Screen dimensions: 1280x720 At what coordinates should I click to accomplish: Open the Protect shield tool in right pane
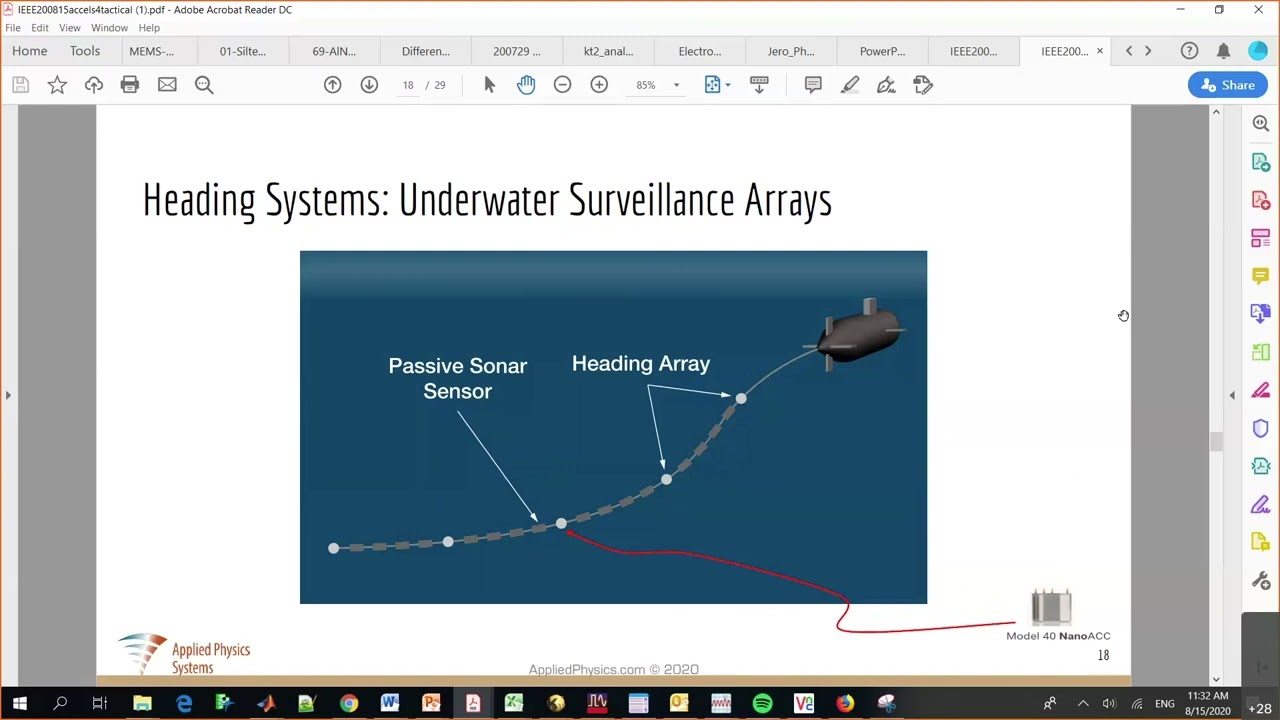[1261, 428]
